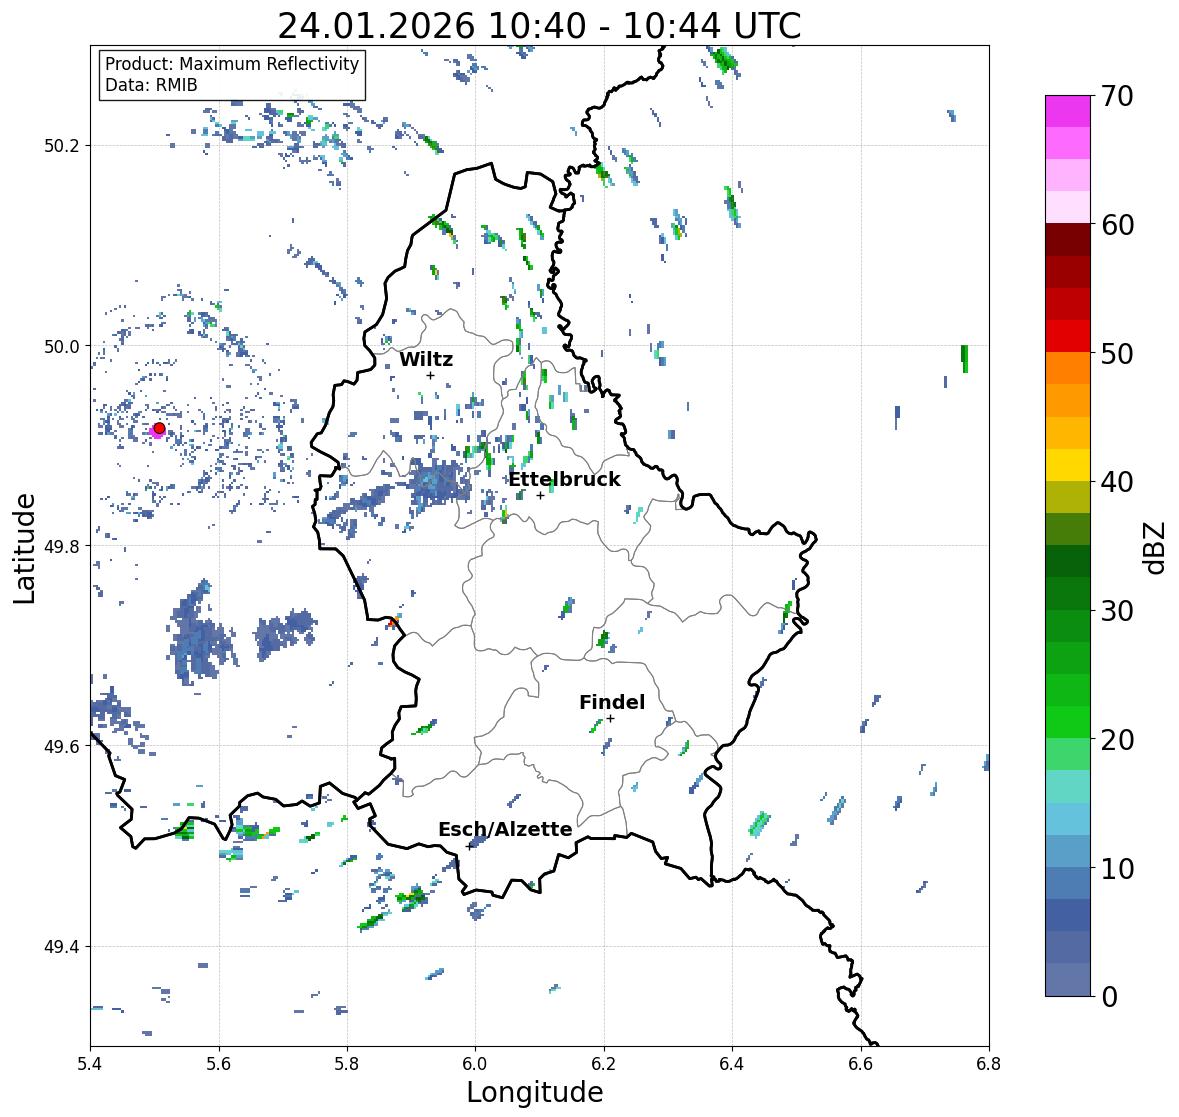Click the Ettelbruck city label
This screenshot has width=1179, height=1117.
point(565,479)
